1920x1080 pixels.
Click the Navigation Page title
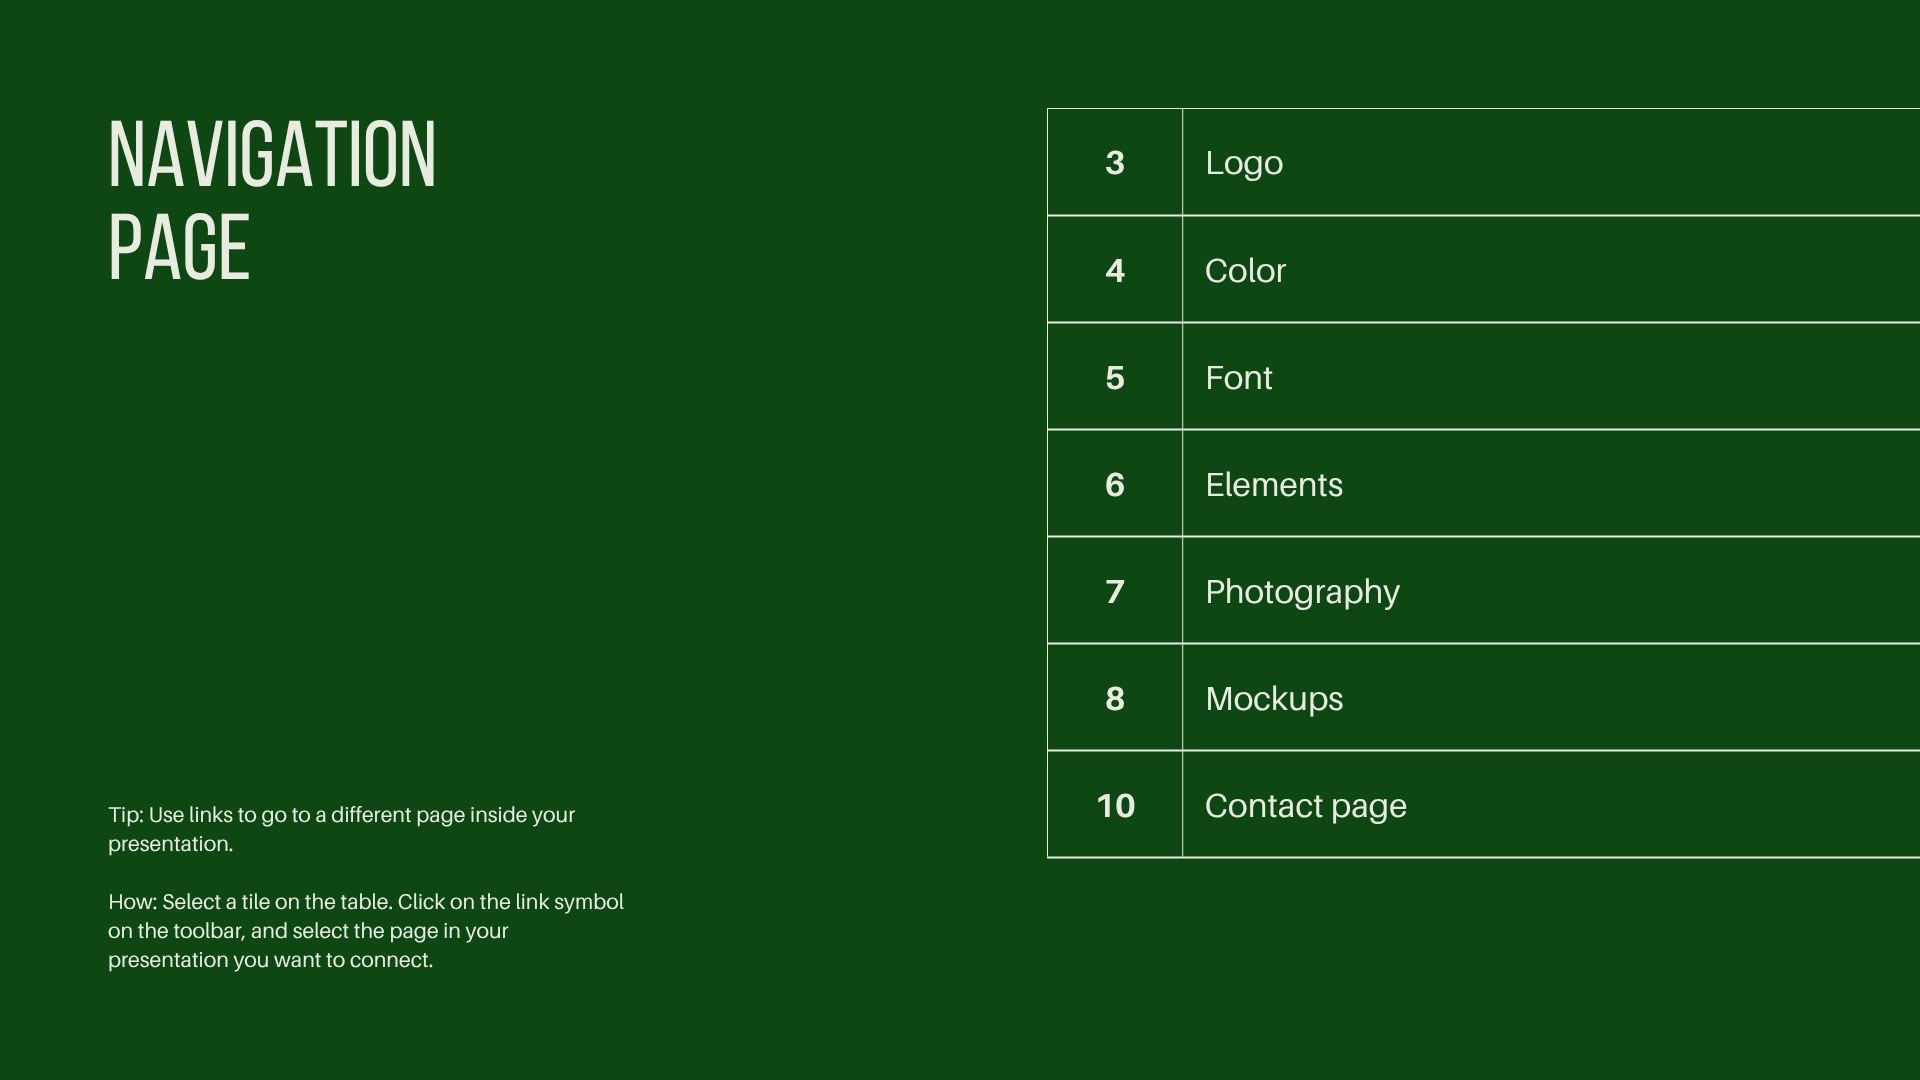pyautogui.click(x=272, y=200)
